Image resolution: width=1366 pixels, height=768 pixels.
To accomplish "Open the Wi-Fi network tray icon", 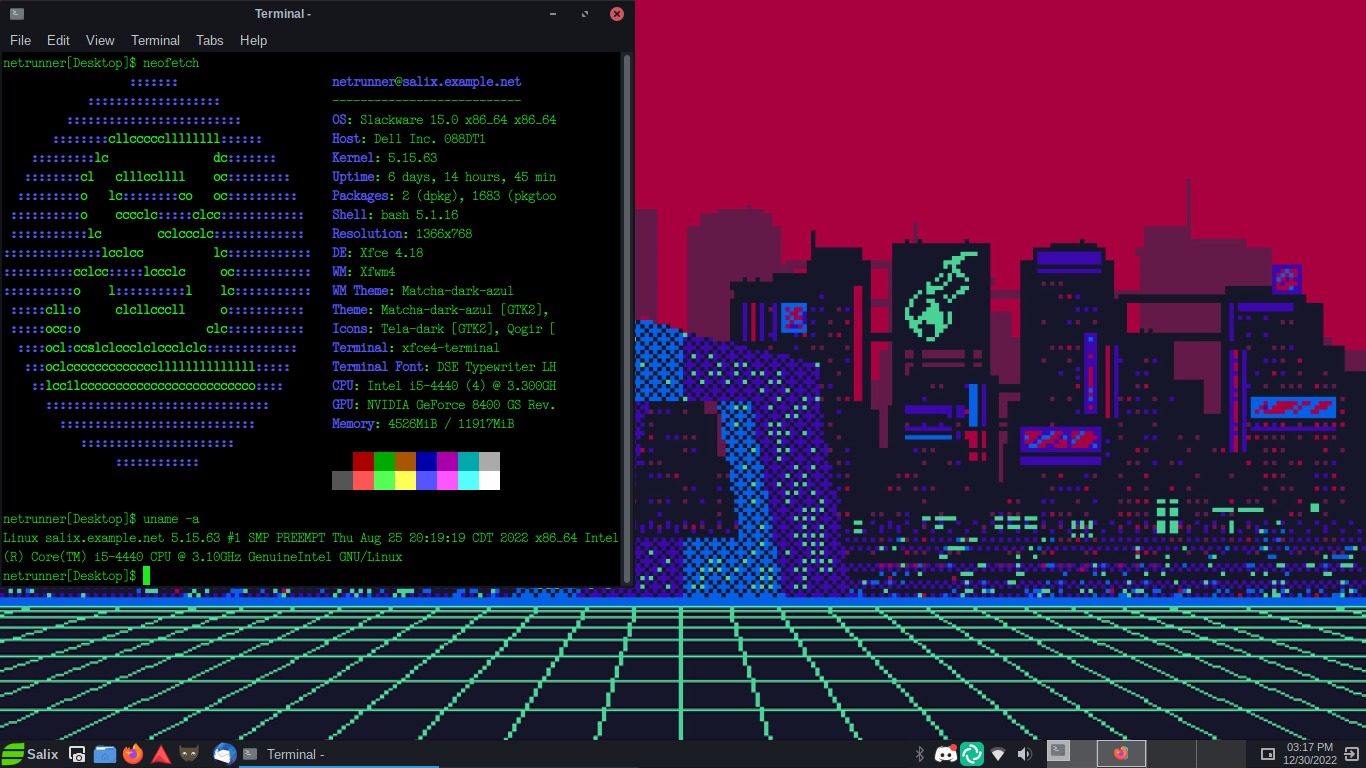I will click(x=997, y=754).
